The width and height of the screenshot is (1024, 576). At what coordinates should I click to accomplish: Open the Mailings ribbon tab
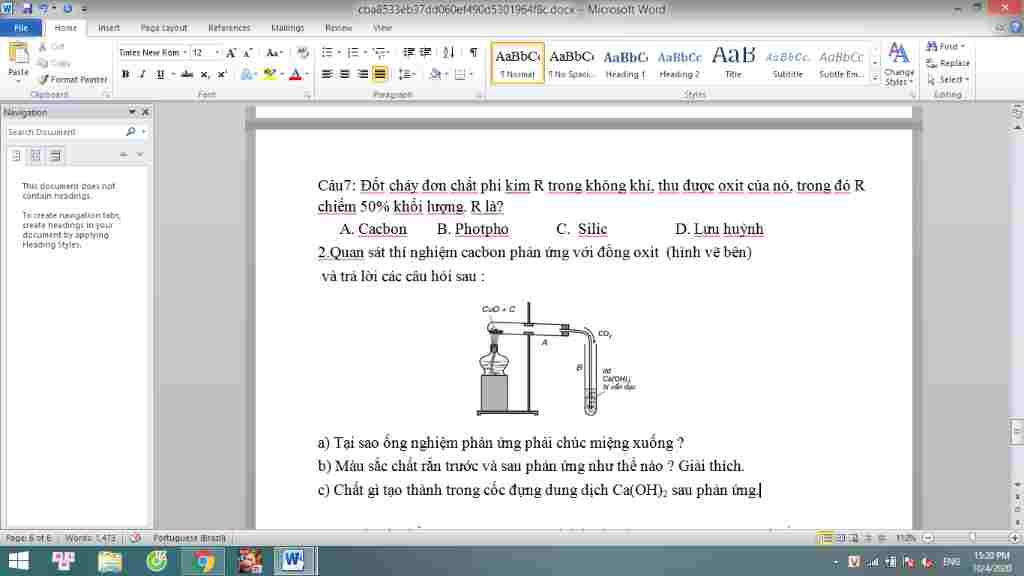click(288, 28)
